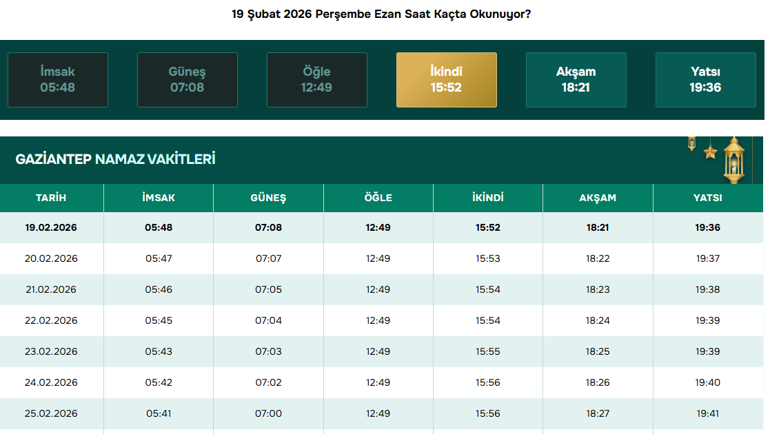This screenshot has height=434, width=770.
Task: Click Güneş value 07:00 in table
Action: (268, 413)
